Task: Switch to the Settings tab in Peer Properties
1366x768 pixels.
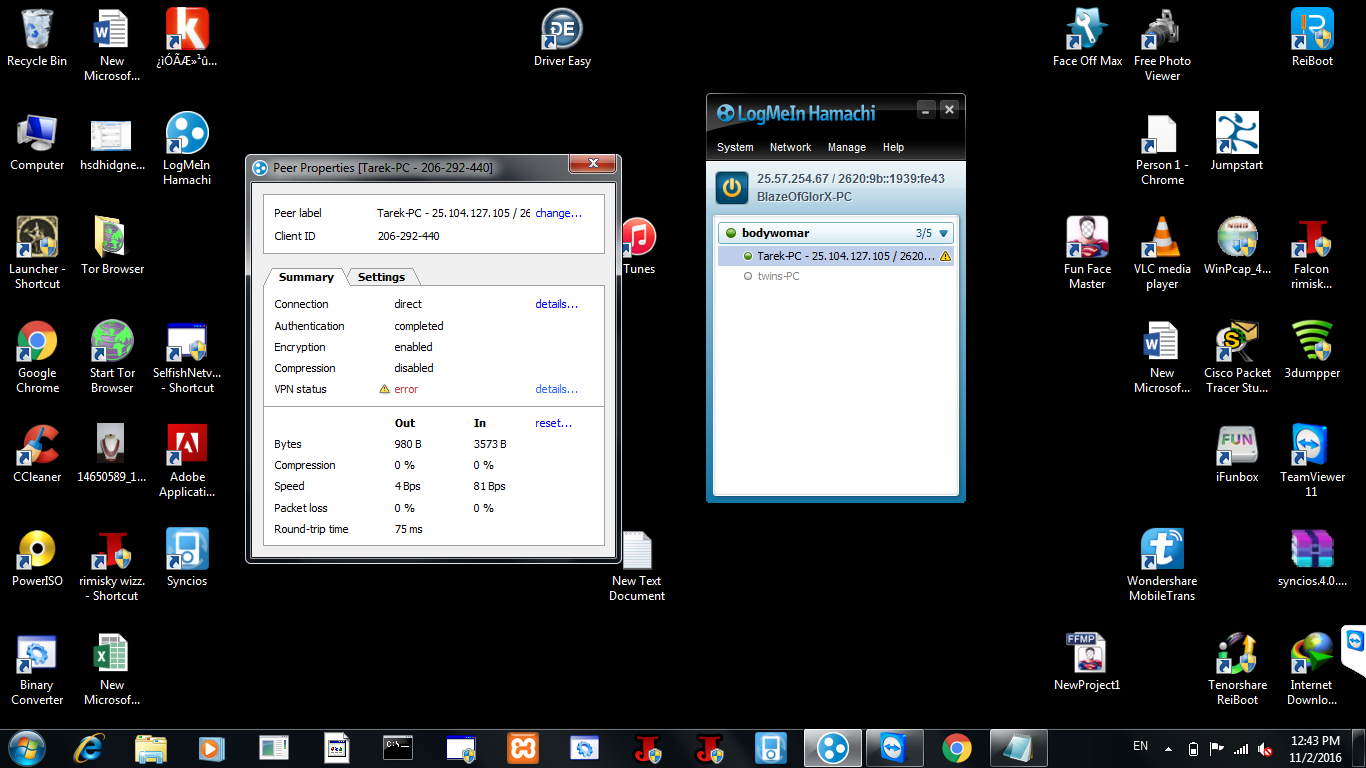Action: [x=381, y=277]
